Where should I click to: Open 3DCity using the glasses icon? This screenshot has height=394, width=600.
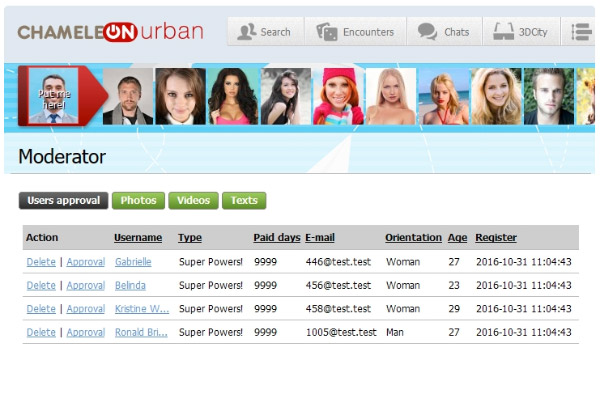(x=503, y=31)
